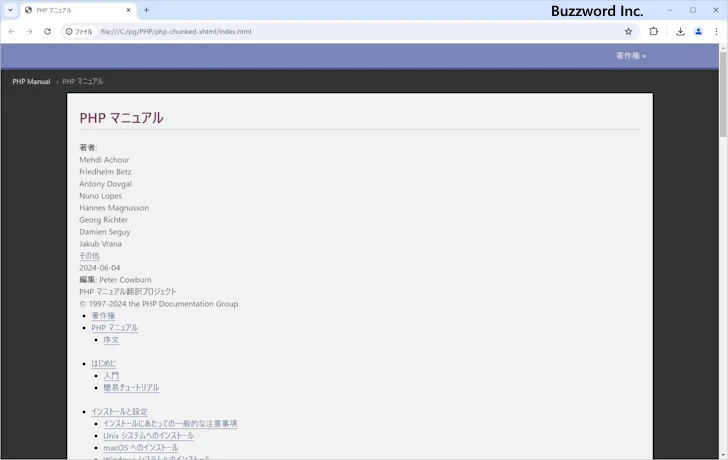Open the はじめに section link
This screenshot has width=728, height=460.
(104, 363)
